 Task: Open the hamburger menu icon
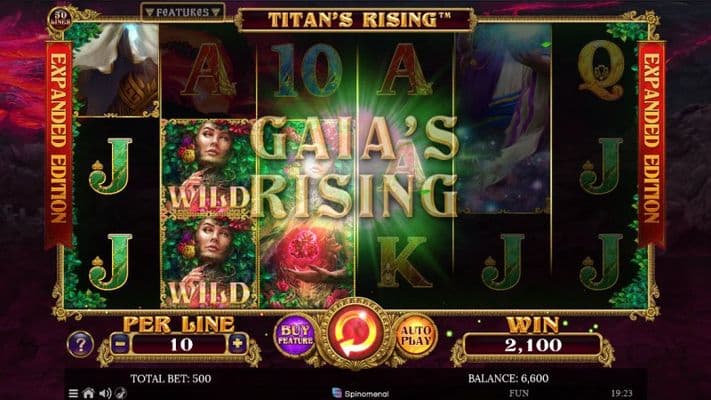(x=73, y=393)
